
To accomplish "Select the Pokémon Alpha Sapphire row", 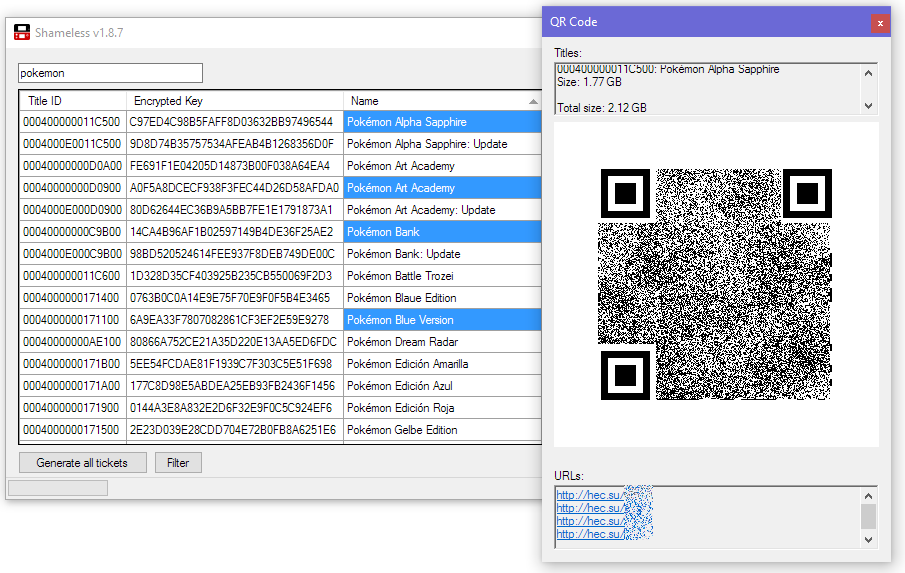I will click(x=281, y=122).
